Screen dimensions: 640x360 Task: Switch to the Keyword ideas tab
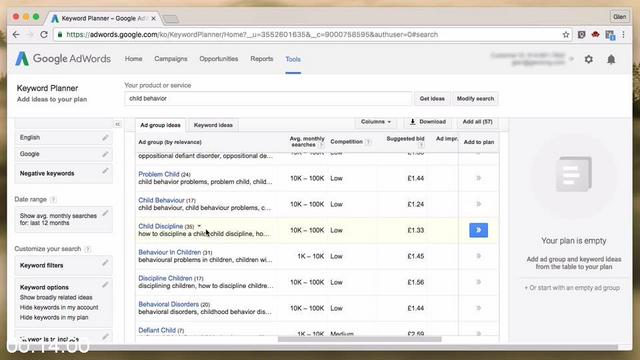[x=213, y=125]
